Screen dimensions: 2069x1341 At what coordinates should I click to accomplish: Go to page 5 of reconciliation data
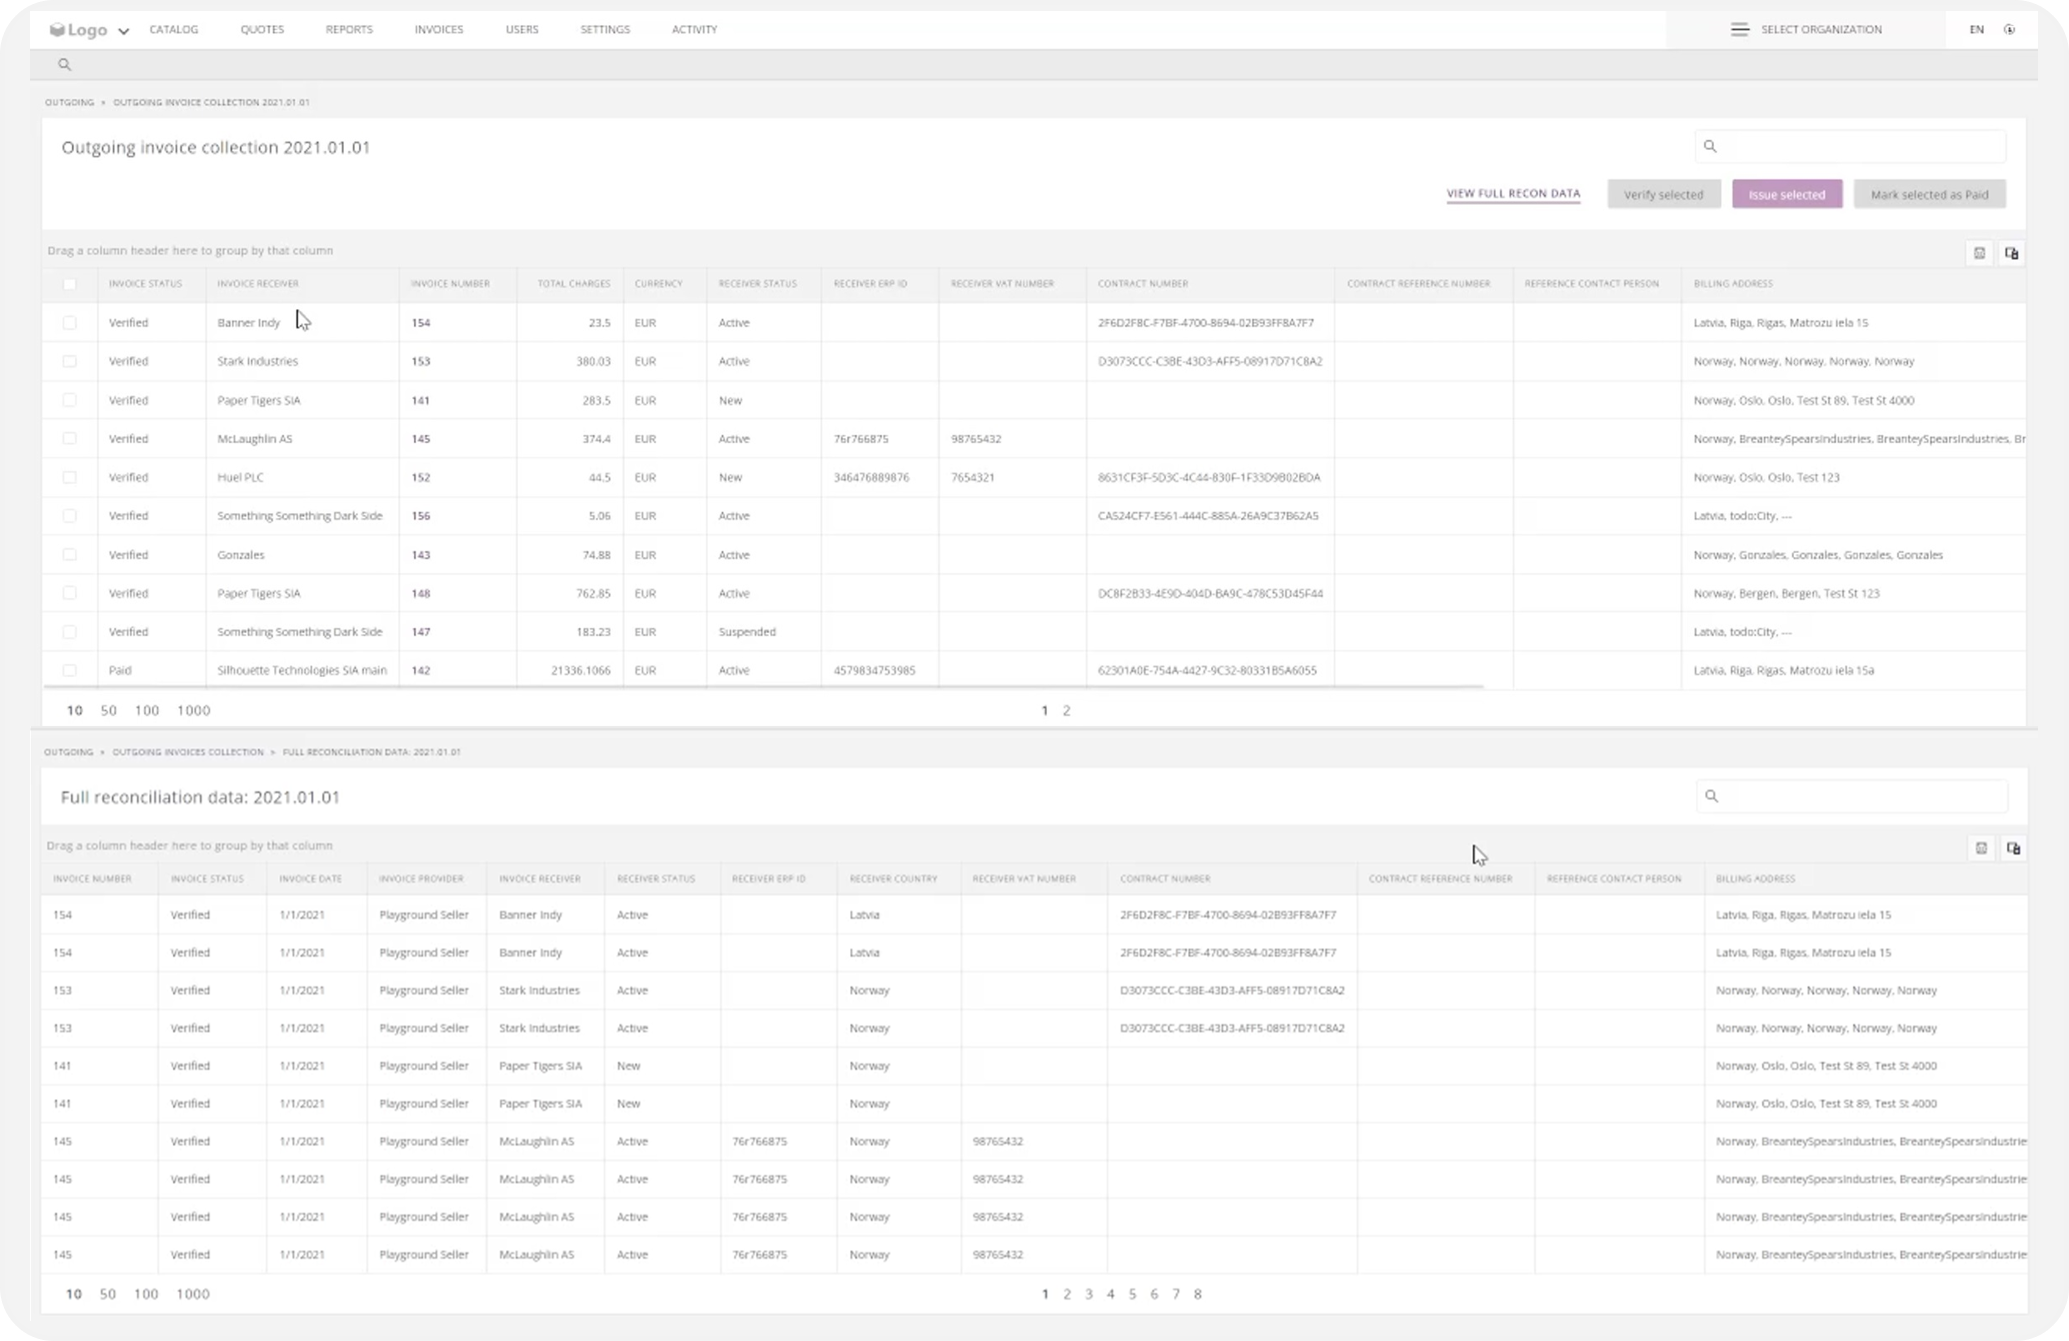tap(1132, 1294)
